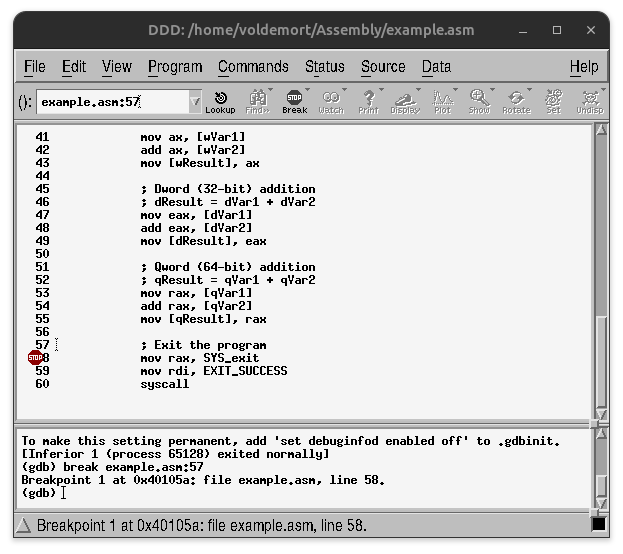Open the Edit menu
Viewport: 623px width, 554px height.
coord(74,66)
